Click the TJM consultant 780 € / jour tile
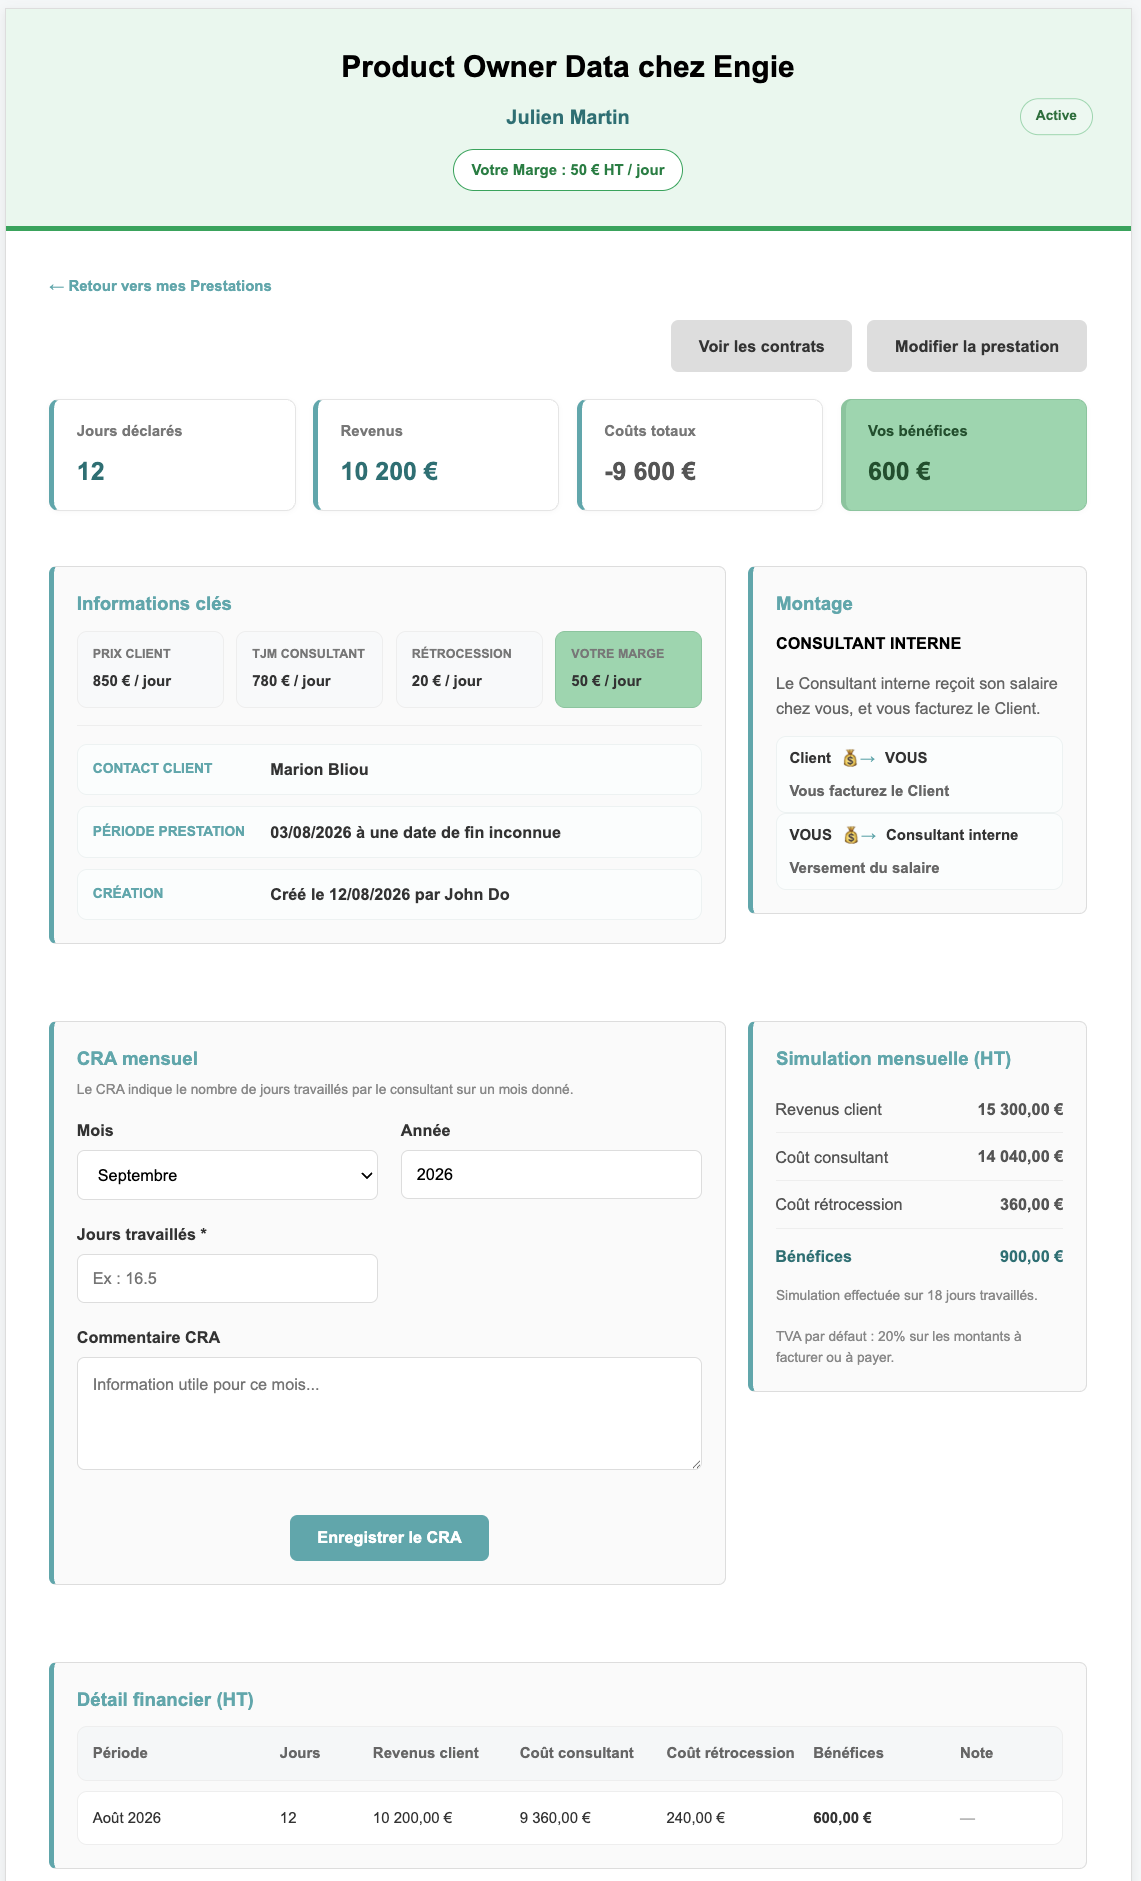This screenshot has width=1141, height=1881. tap(309, 669)
